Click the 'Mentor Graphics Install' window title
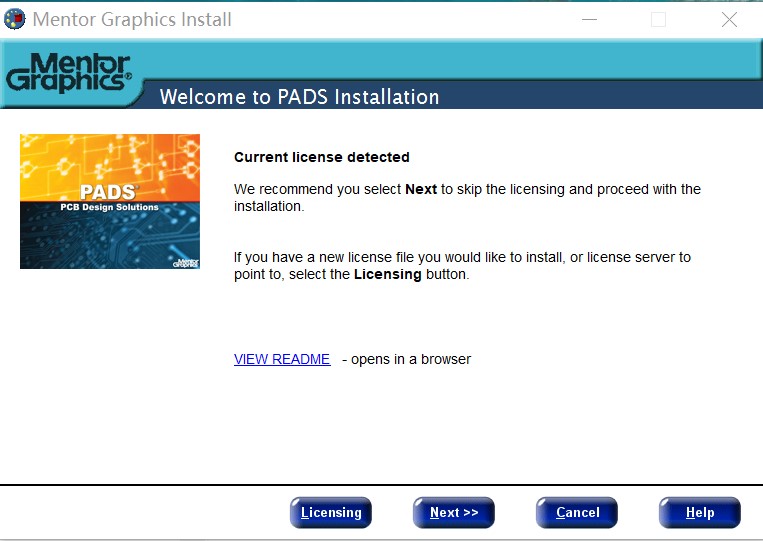763x541 pixels. (132, 19)
